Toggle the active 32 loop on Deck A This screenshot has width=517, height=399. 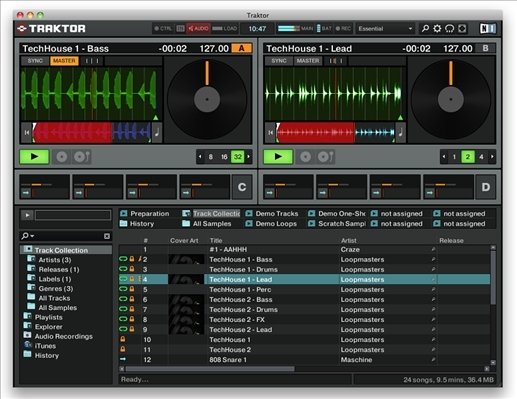238,157
